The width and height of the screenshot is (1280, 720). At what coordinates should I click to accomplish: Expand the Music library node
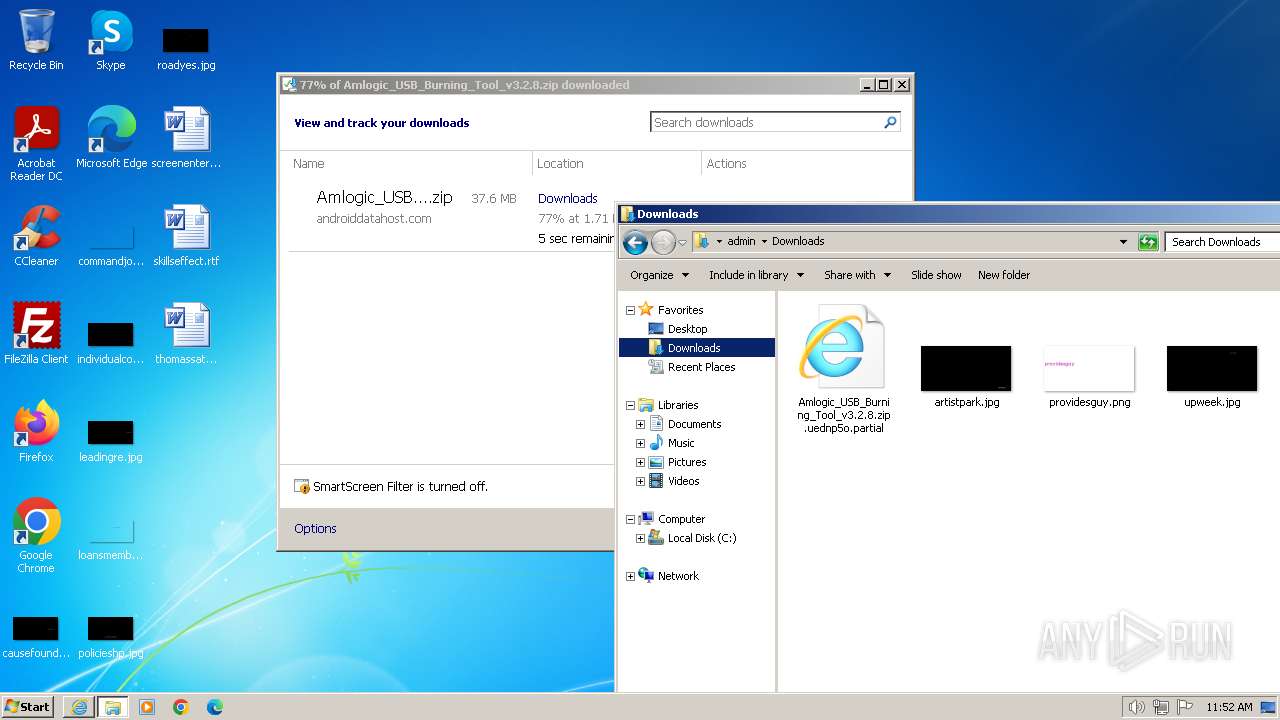pyautogui.click(x=640, y=443)
